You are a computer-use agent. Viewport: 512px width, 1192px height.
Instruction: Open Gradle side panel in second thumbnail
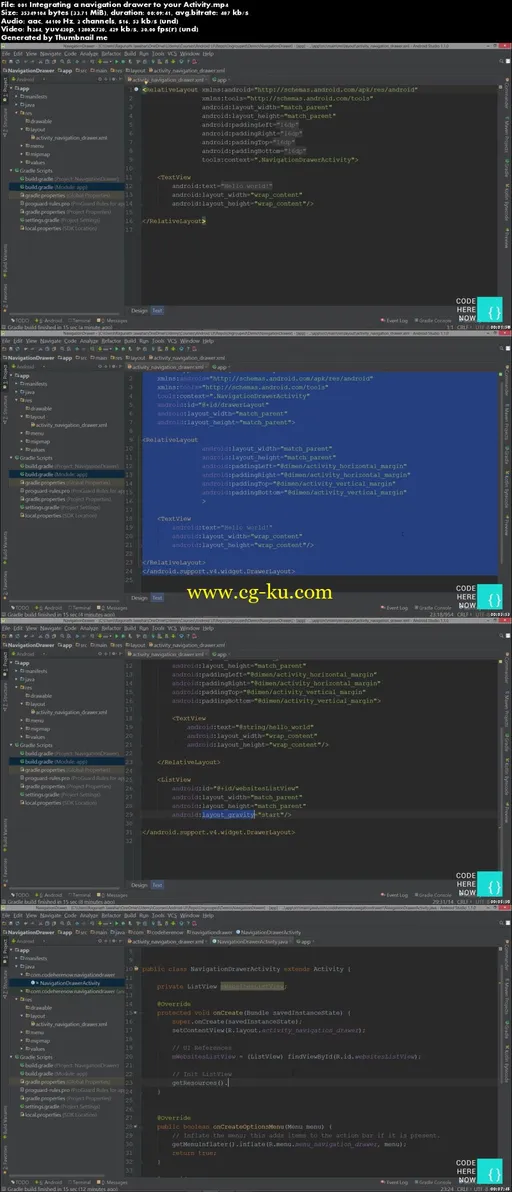click(507, 456)
